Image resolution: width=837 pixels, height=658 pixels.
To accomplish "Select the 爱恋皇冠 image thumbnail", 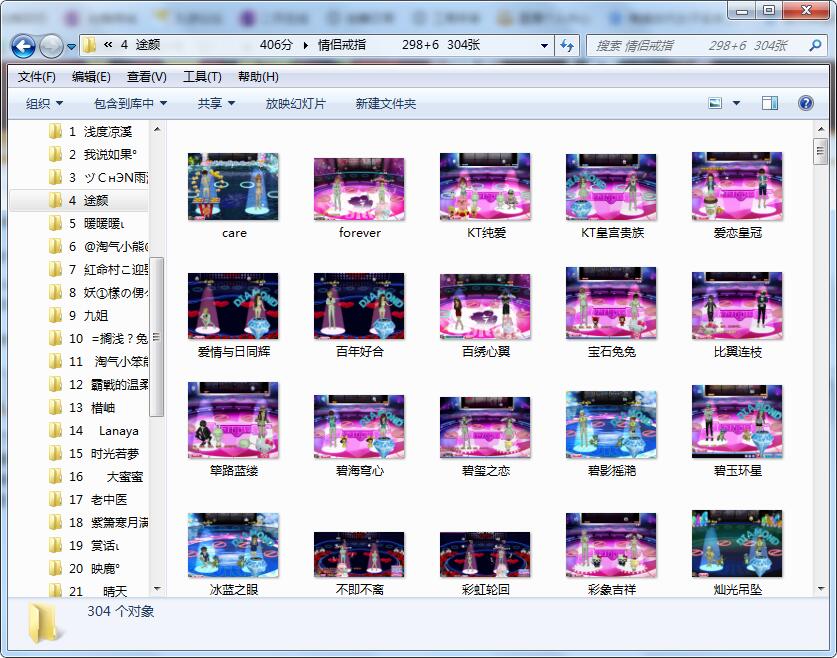I will click(x=737, y=186).
